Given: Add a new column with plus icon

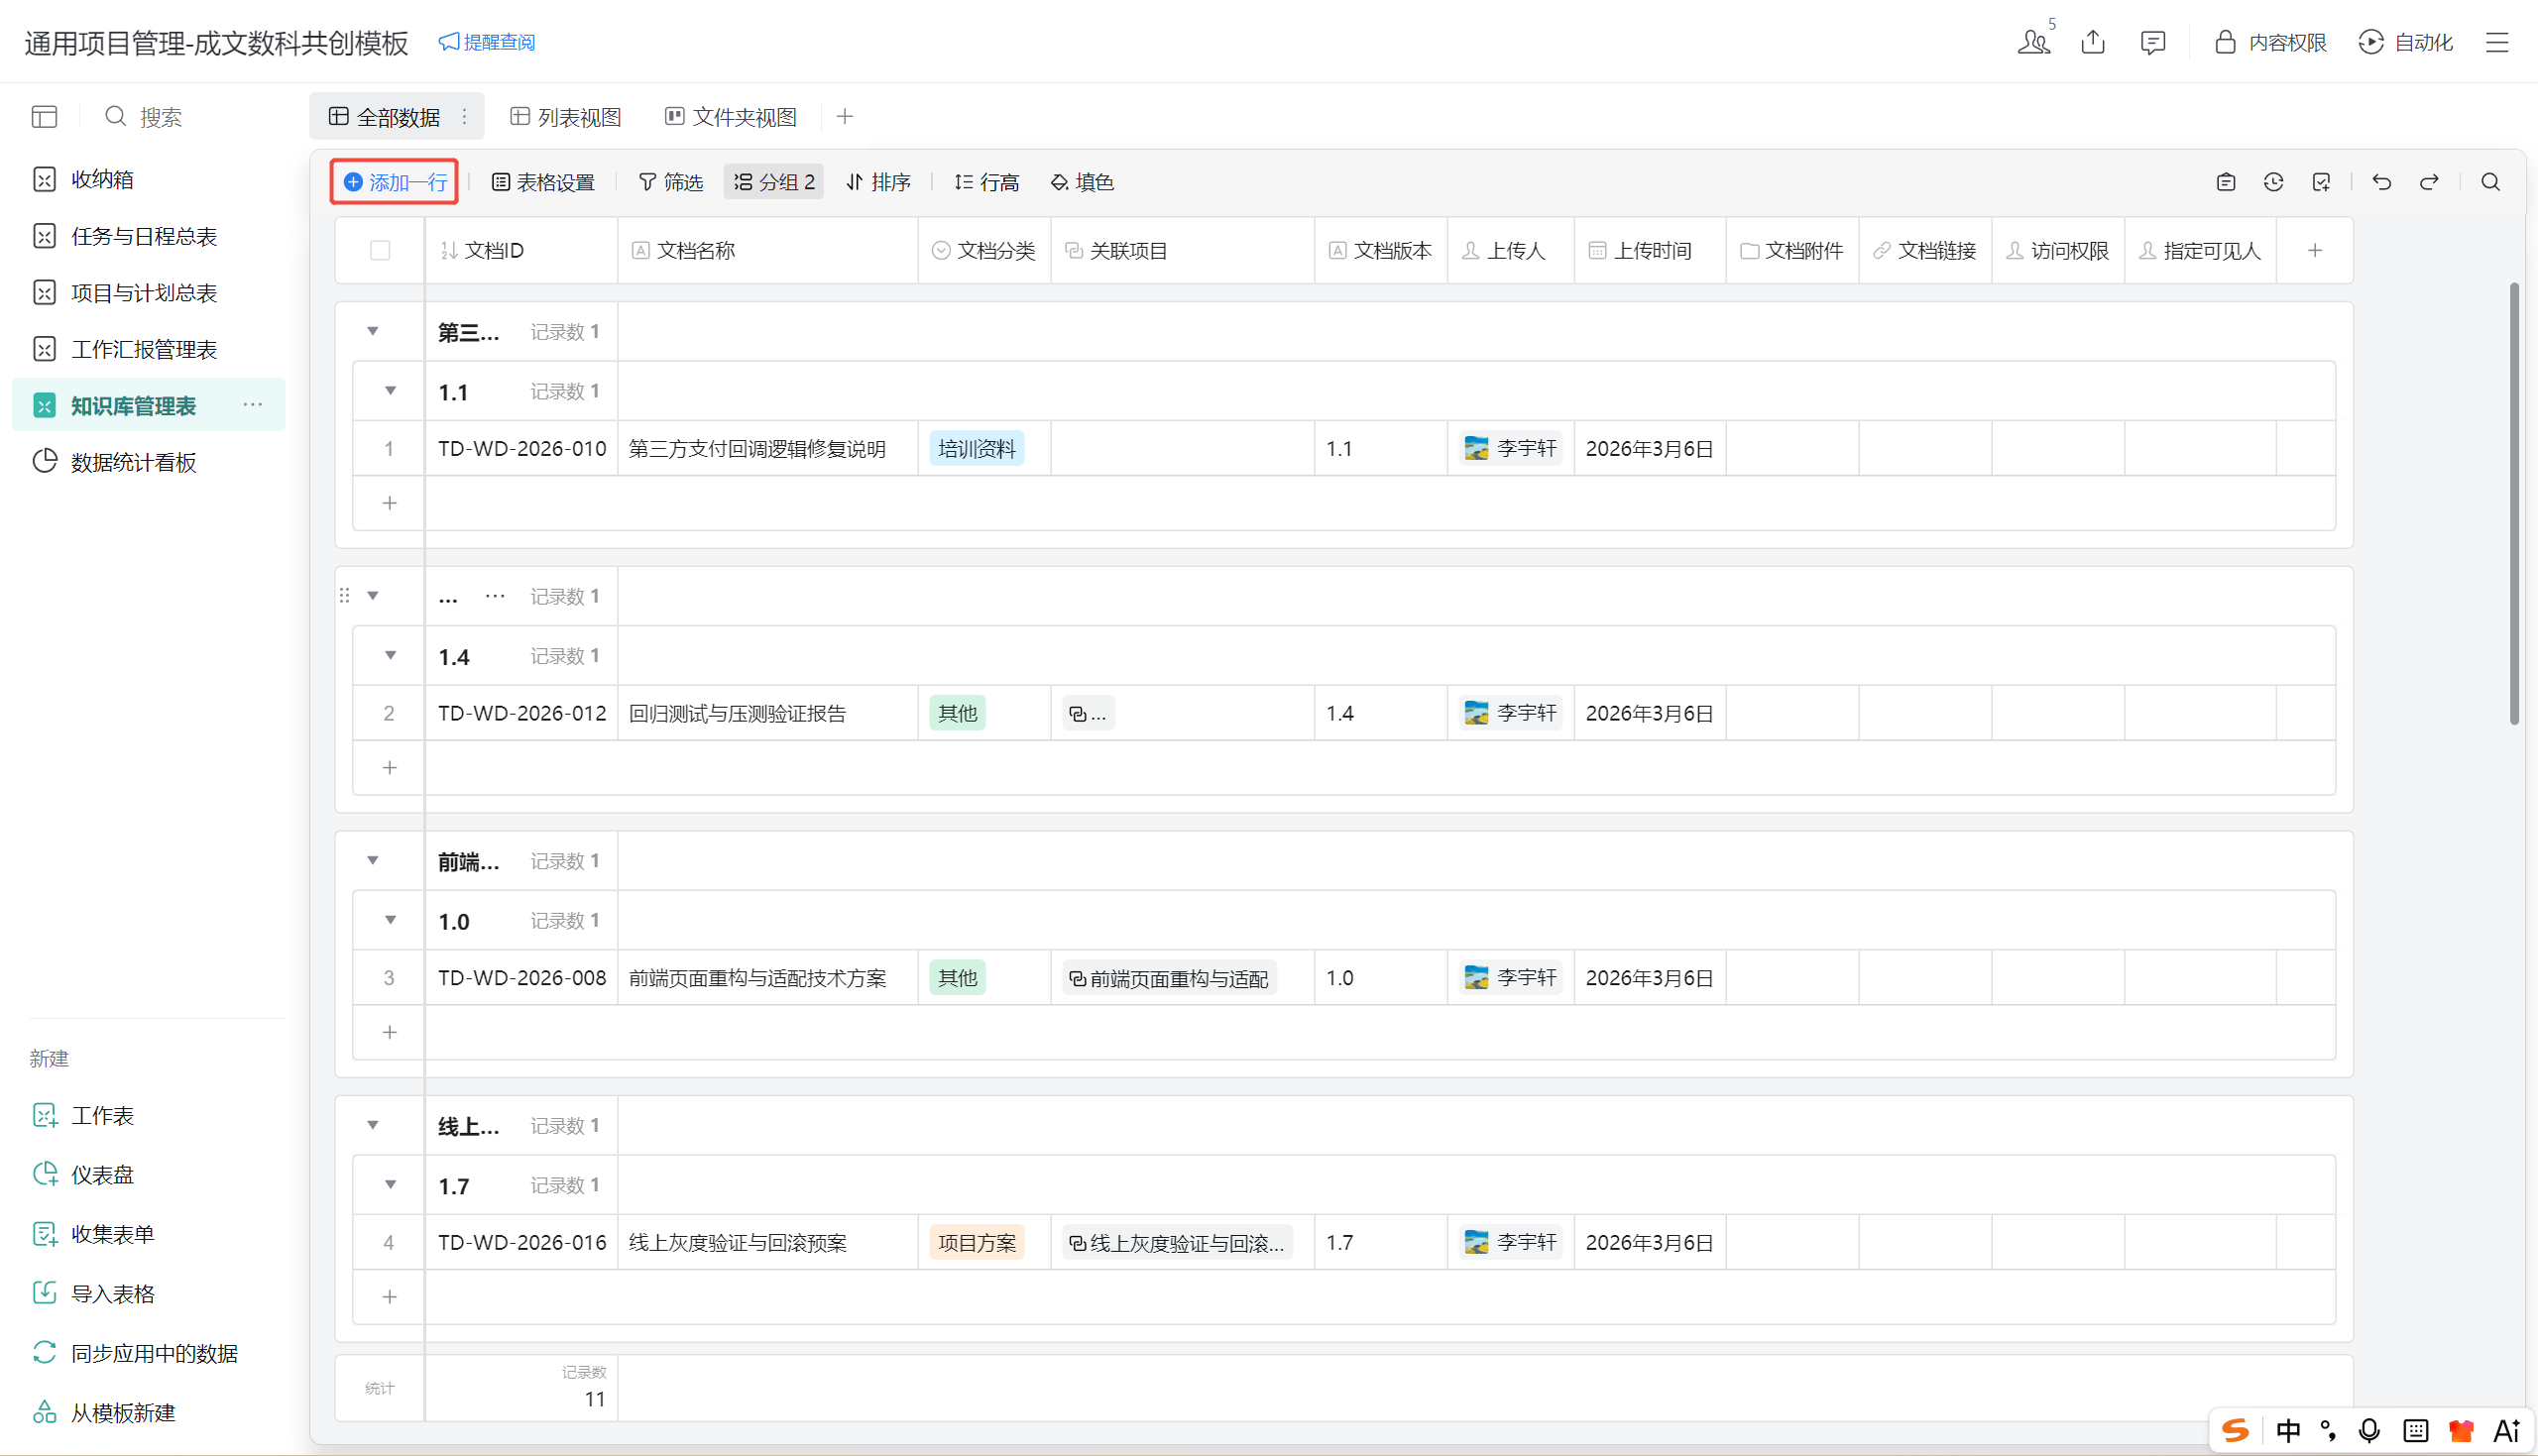Looking at the screenshot, I should pos(2314,251).
